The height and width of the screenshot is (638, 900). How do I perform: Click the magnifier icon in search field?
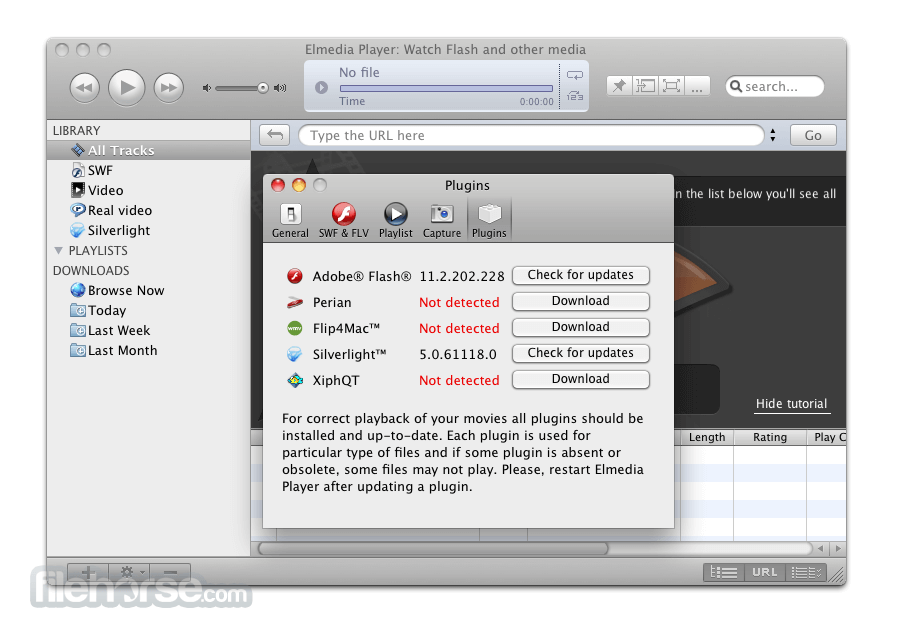pos(736,86)
